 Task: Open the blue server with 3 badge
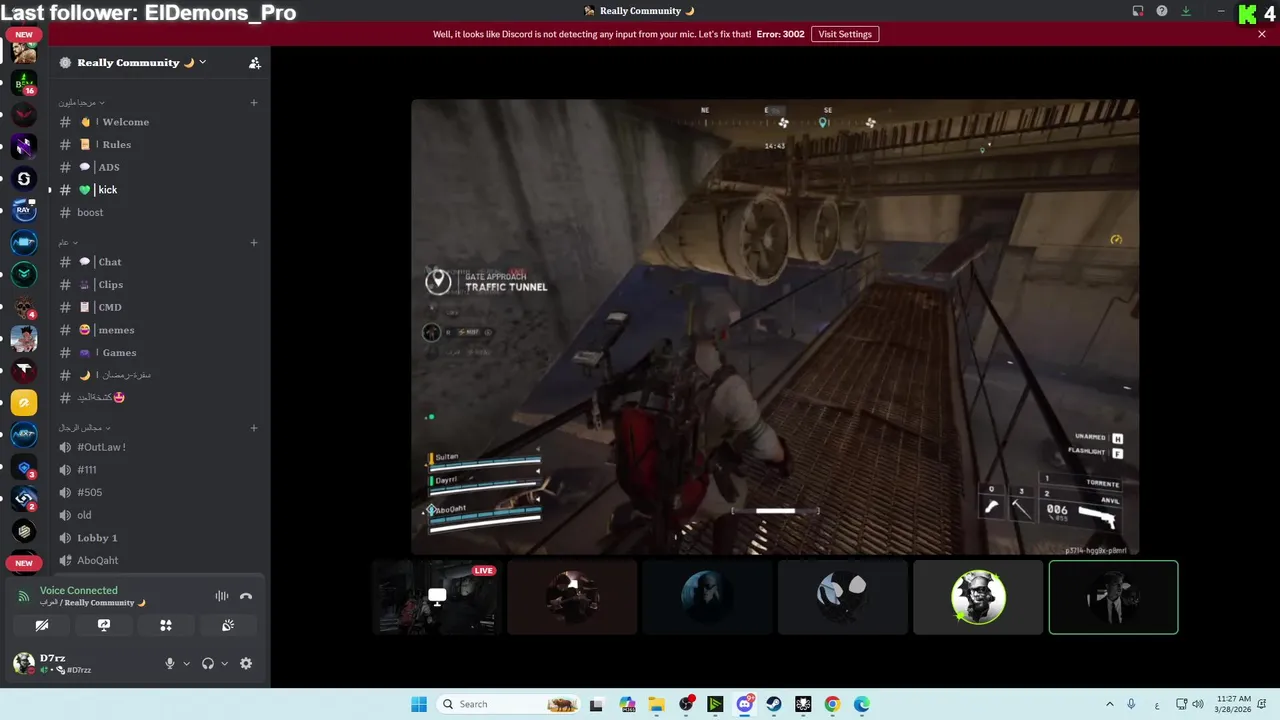pos(24,467)
